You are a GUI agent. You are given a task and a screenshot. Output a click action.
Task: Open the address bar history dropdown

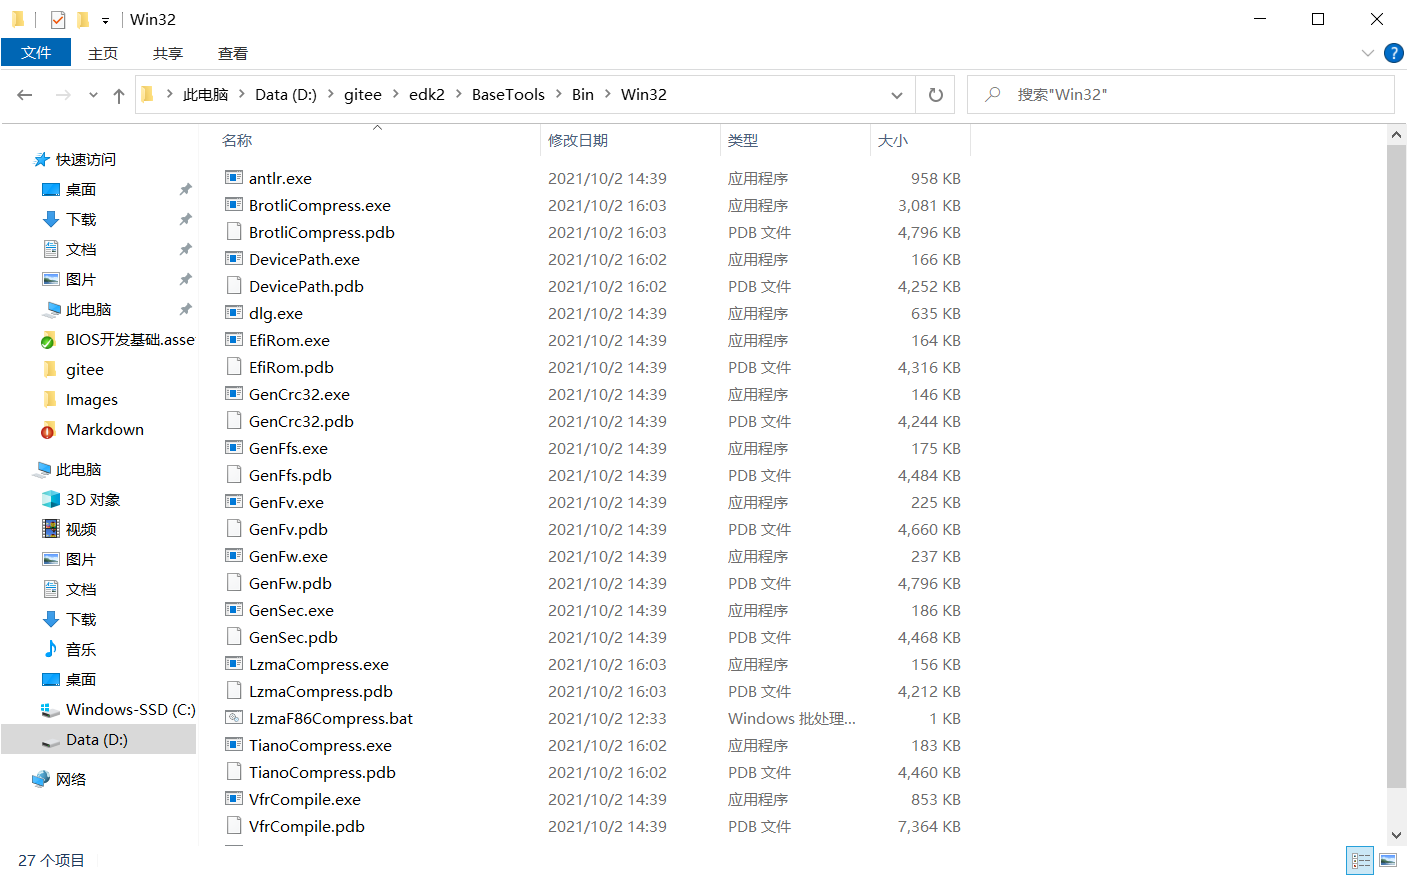897,94
